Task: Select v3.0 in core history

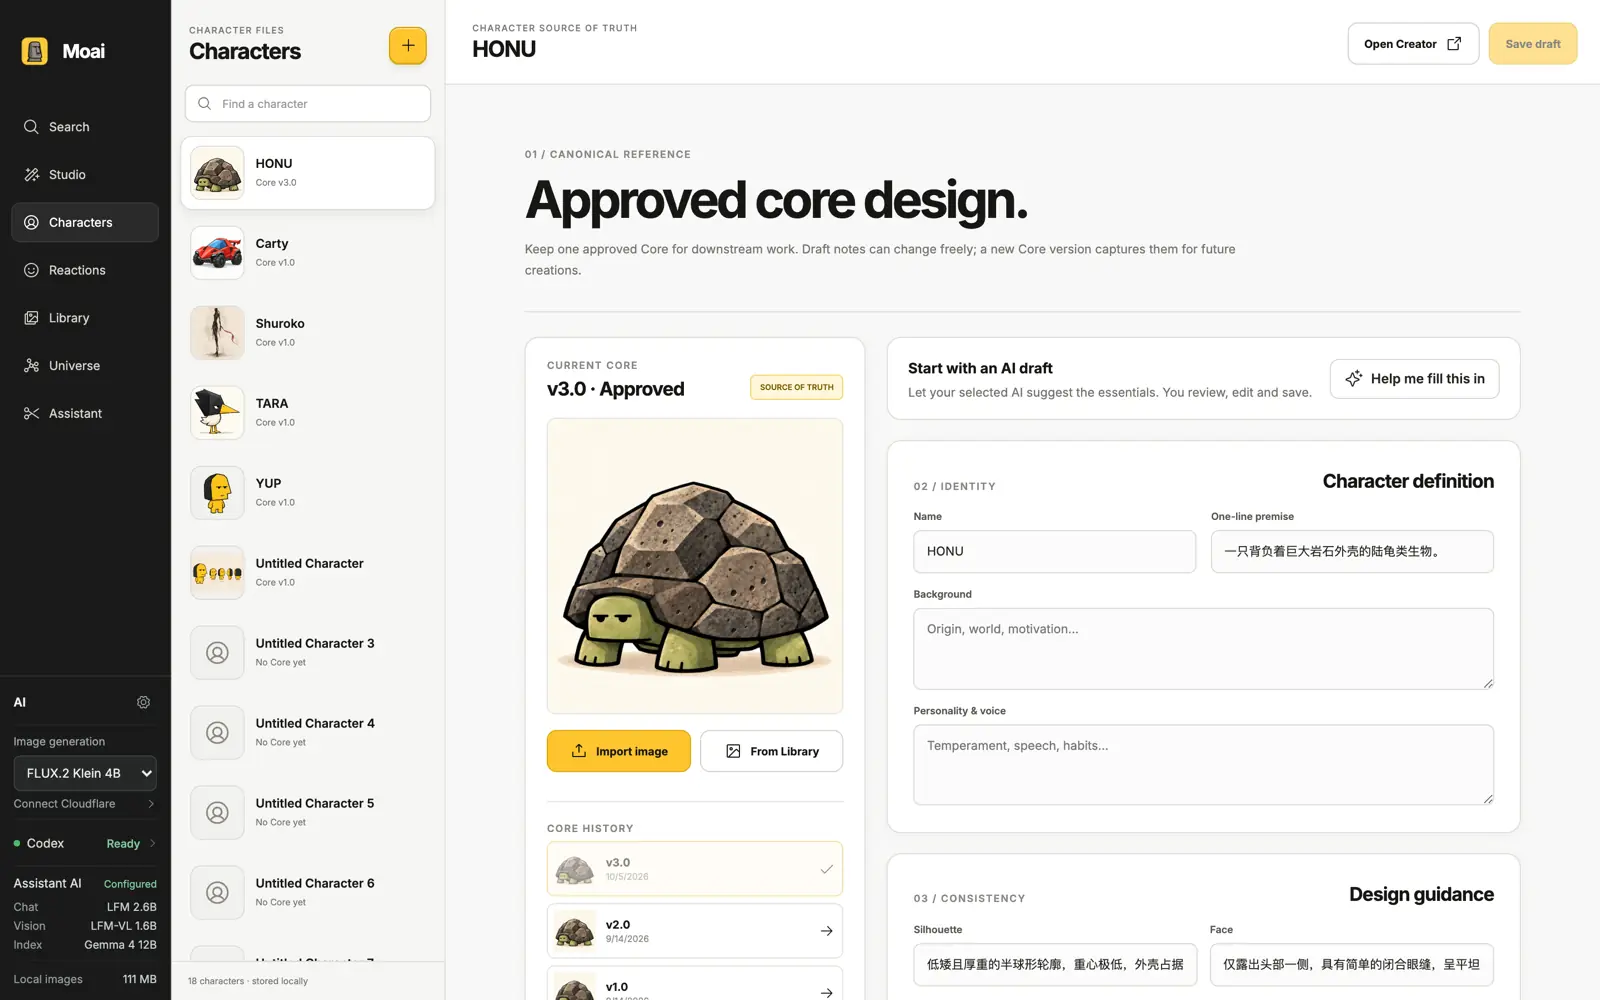Action: coord(695,869)
